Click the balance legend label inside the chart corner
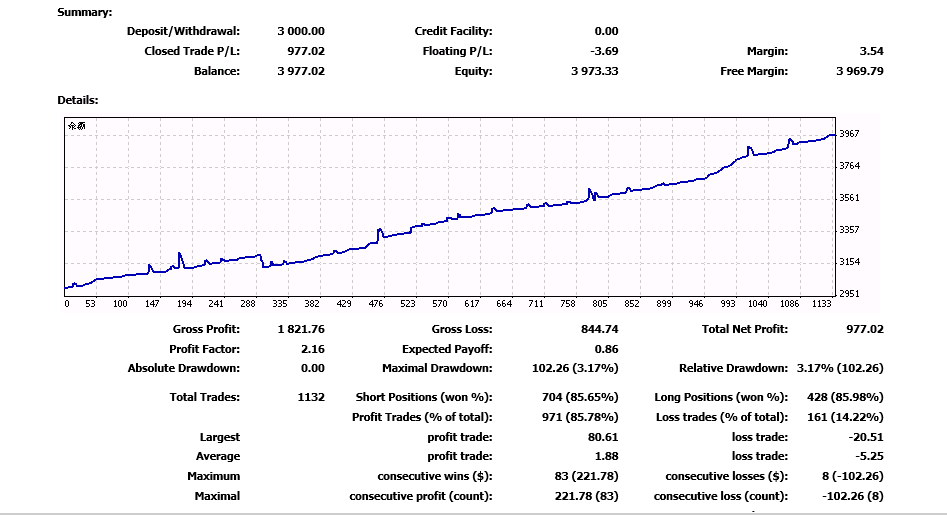The image size is (947, 515). [x=77, y=126]
